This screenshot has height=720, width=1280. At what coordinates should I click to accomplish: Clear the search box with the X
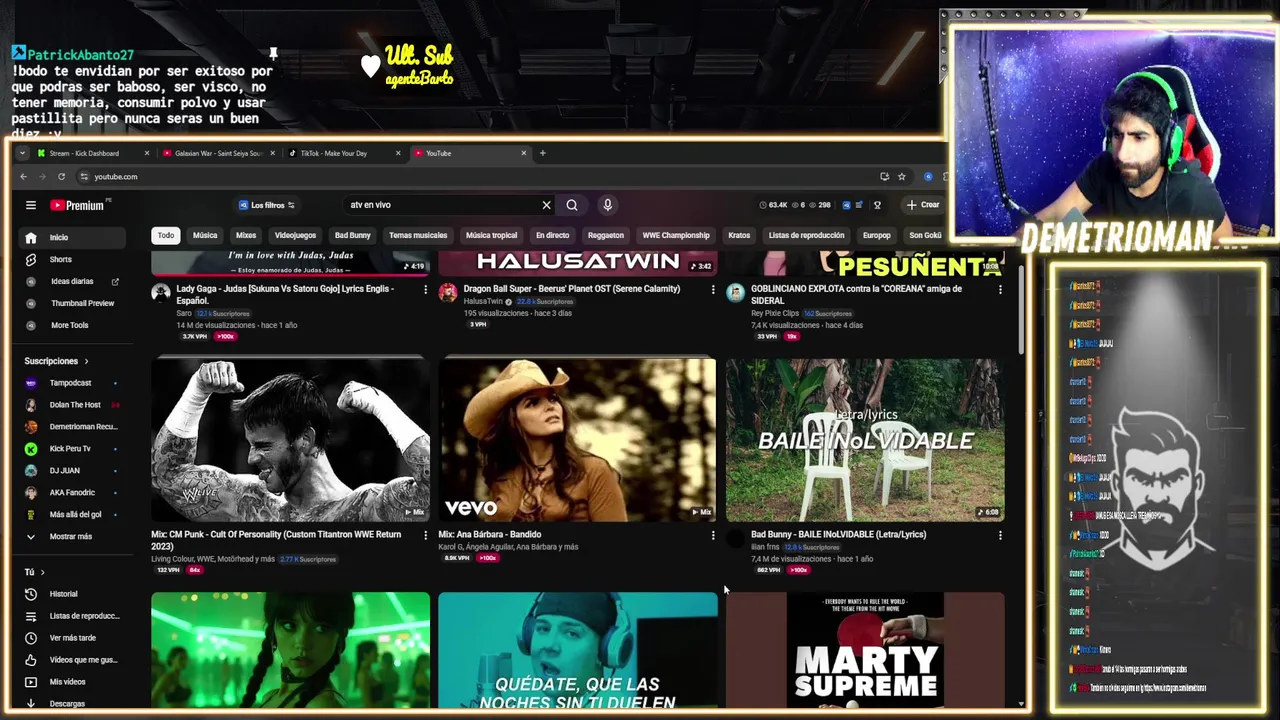coord(546,205)
